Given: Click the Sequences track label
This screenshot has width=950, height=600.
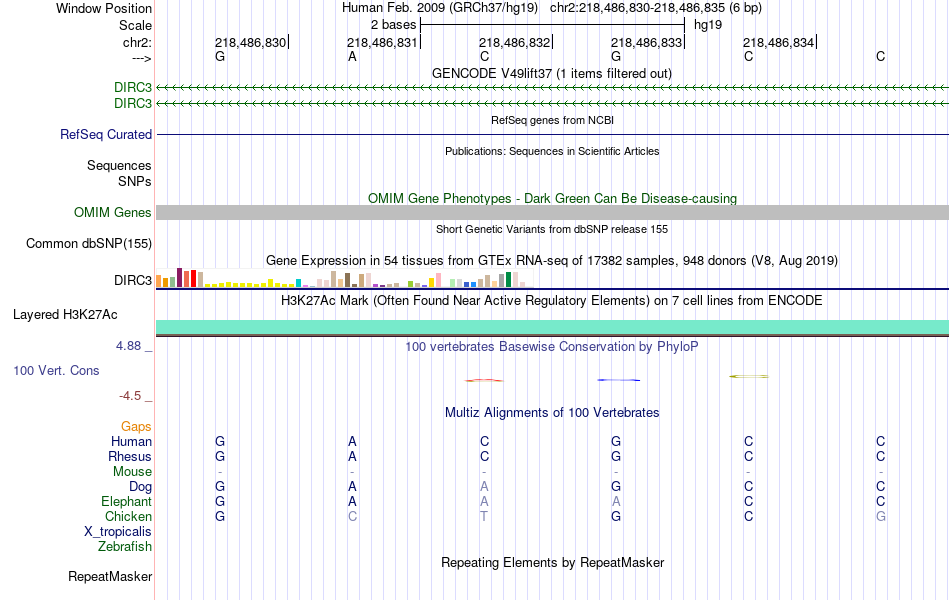Looking at the screenshot, I should [x=119, y=165].
